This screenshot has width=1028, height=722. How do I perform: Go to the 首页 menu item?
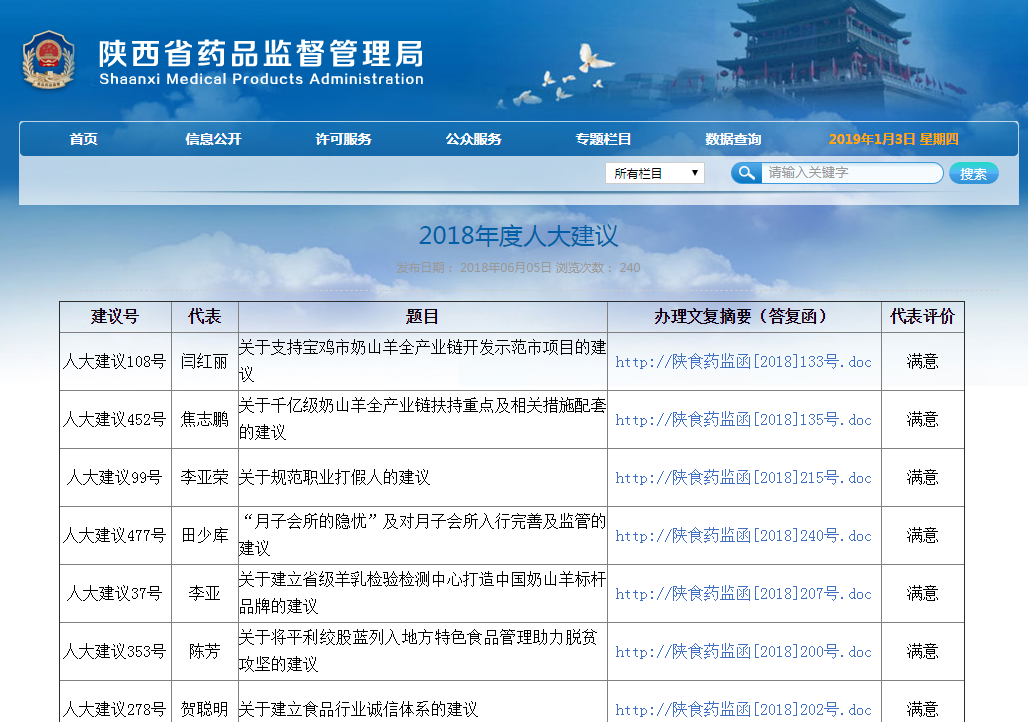click(84, 139)
